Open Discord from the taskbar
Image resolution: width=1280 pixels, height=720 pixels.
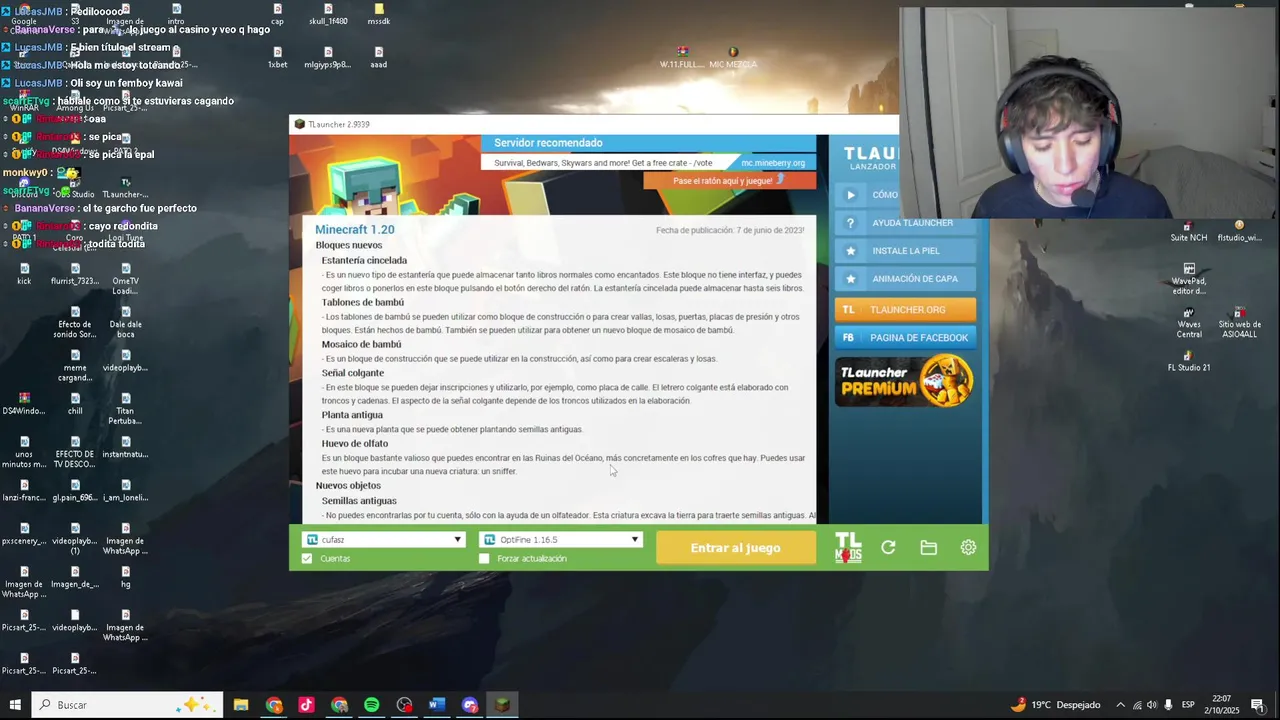(x=470, y=705)
